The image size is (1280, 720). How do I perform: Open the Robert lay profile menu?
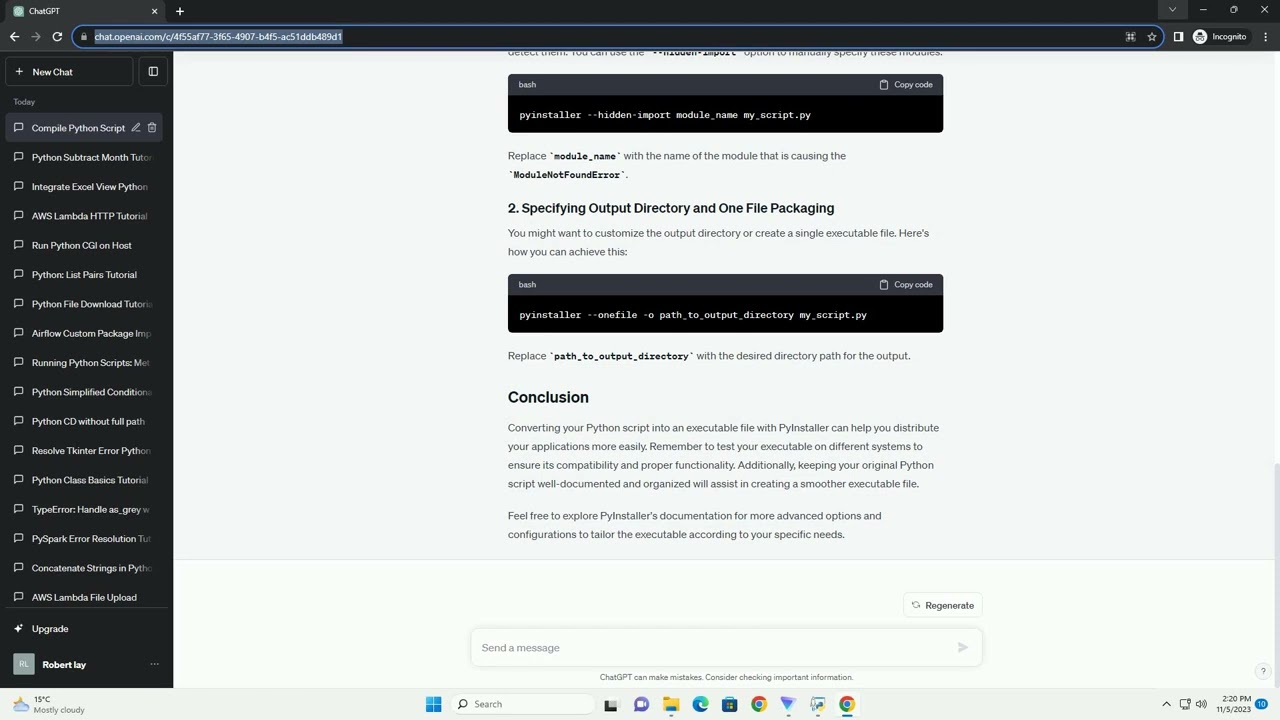(86, 665)
